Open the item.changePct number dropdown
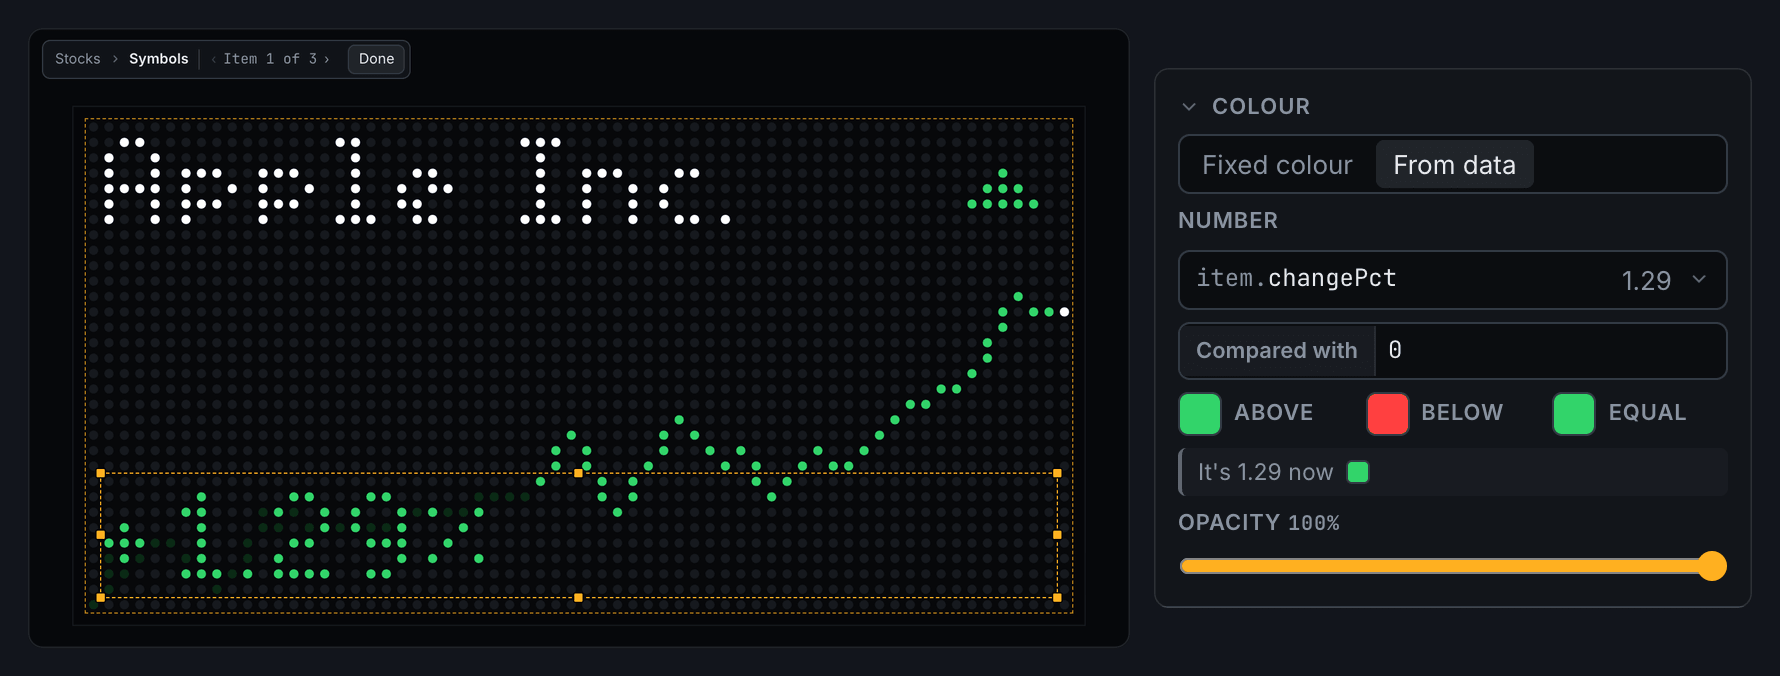 tap(1453, 280)
